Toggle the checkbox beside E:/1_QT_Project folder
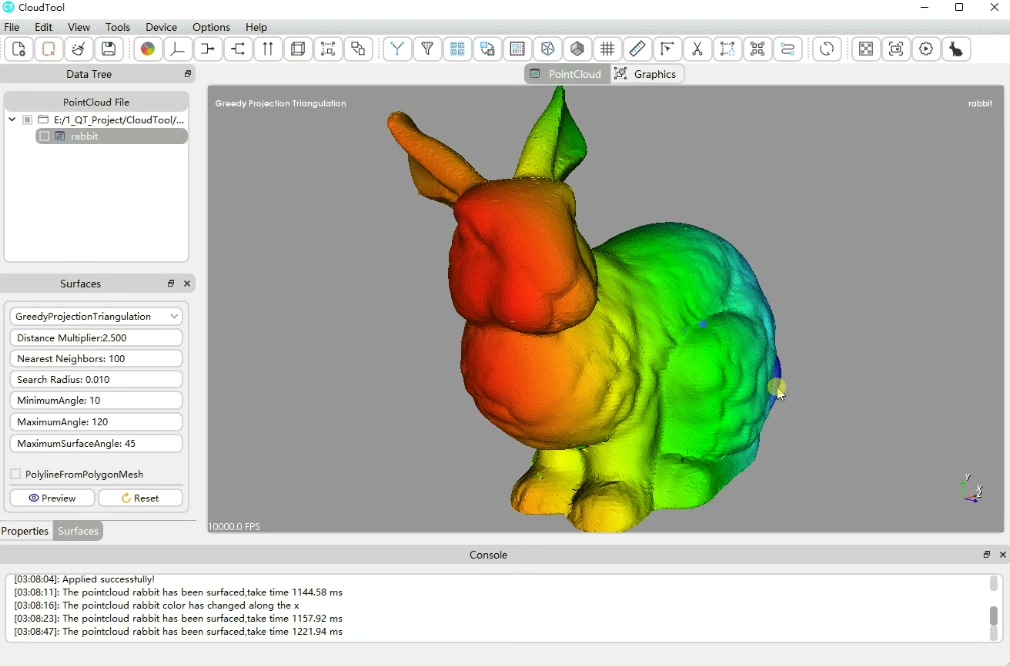 tap(27, 120)
